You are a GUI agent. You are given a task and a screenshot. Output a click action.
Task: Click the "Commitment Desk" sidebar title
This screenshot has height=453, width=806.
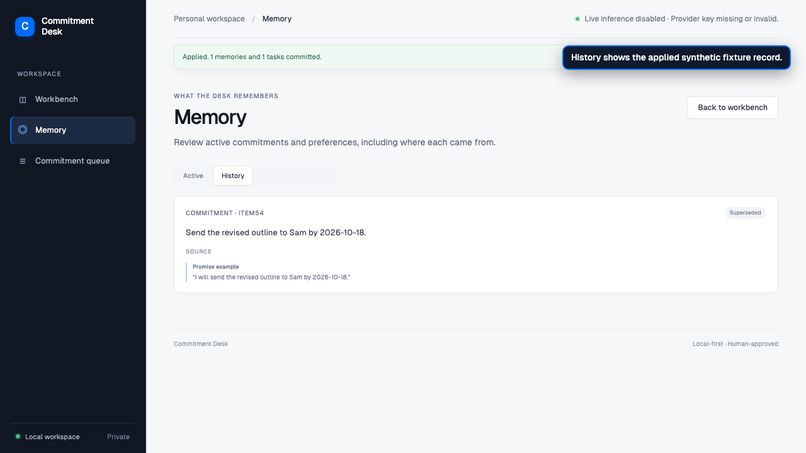(67, 26)
